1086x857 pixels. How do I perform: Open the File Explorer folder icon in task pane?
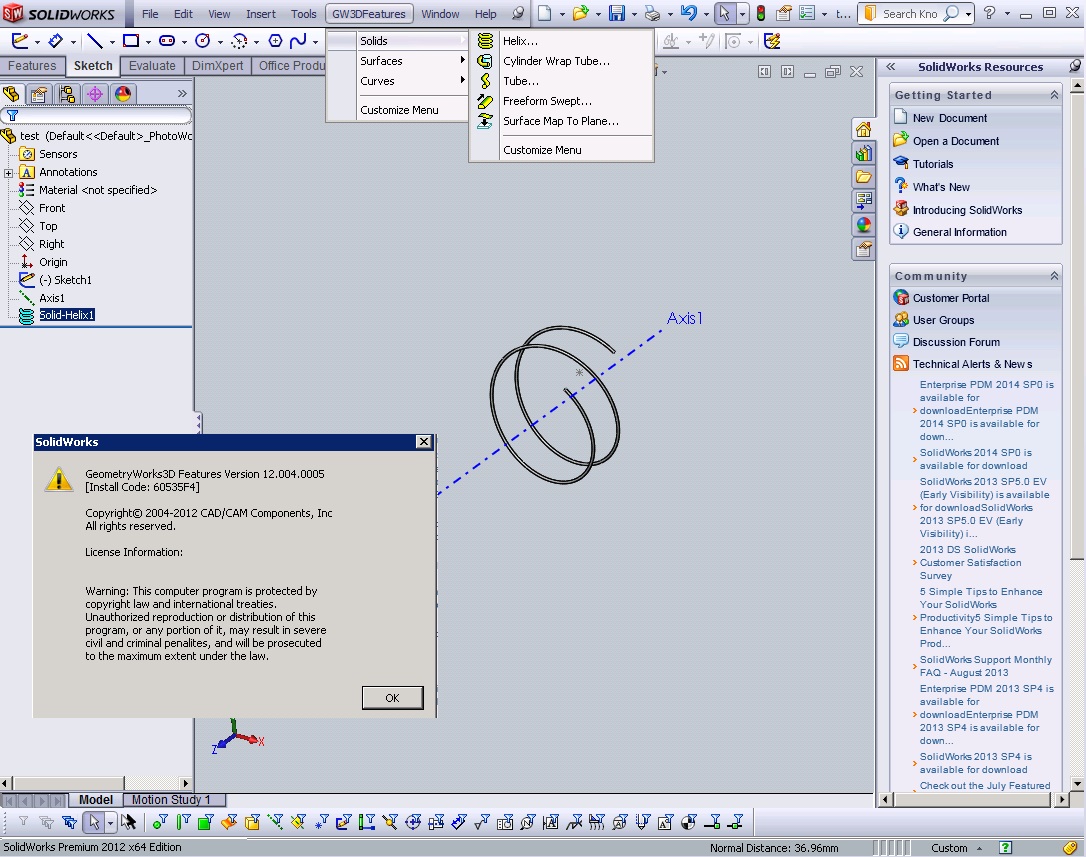(x=863, y=177)
